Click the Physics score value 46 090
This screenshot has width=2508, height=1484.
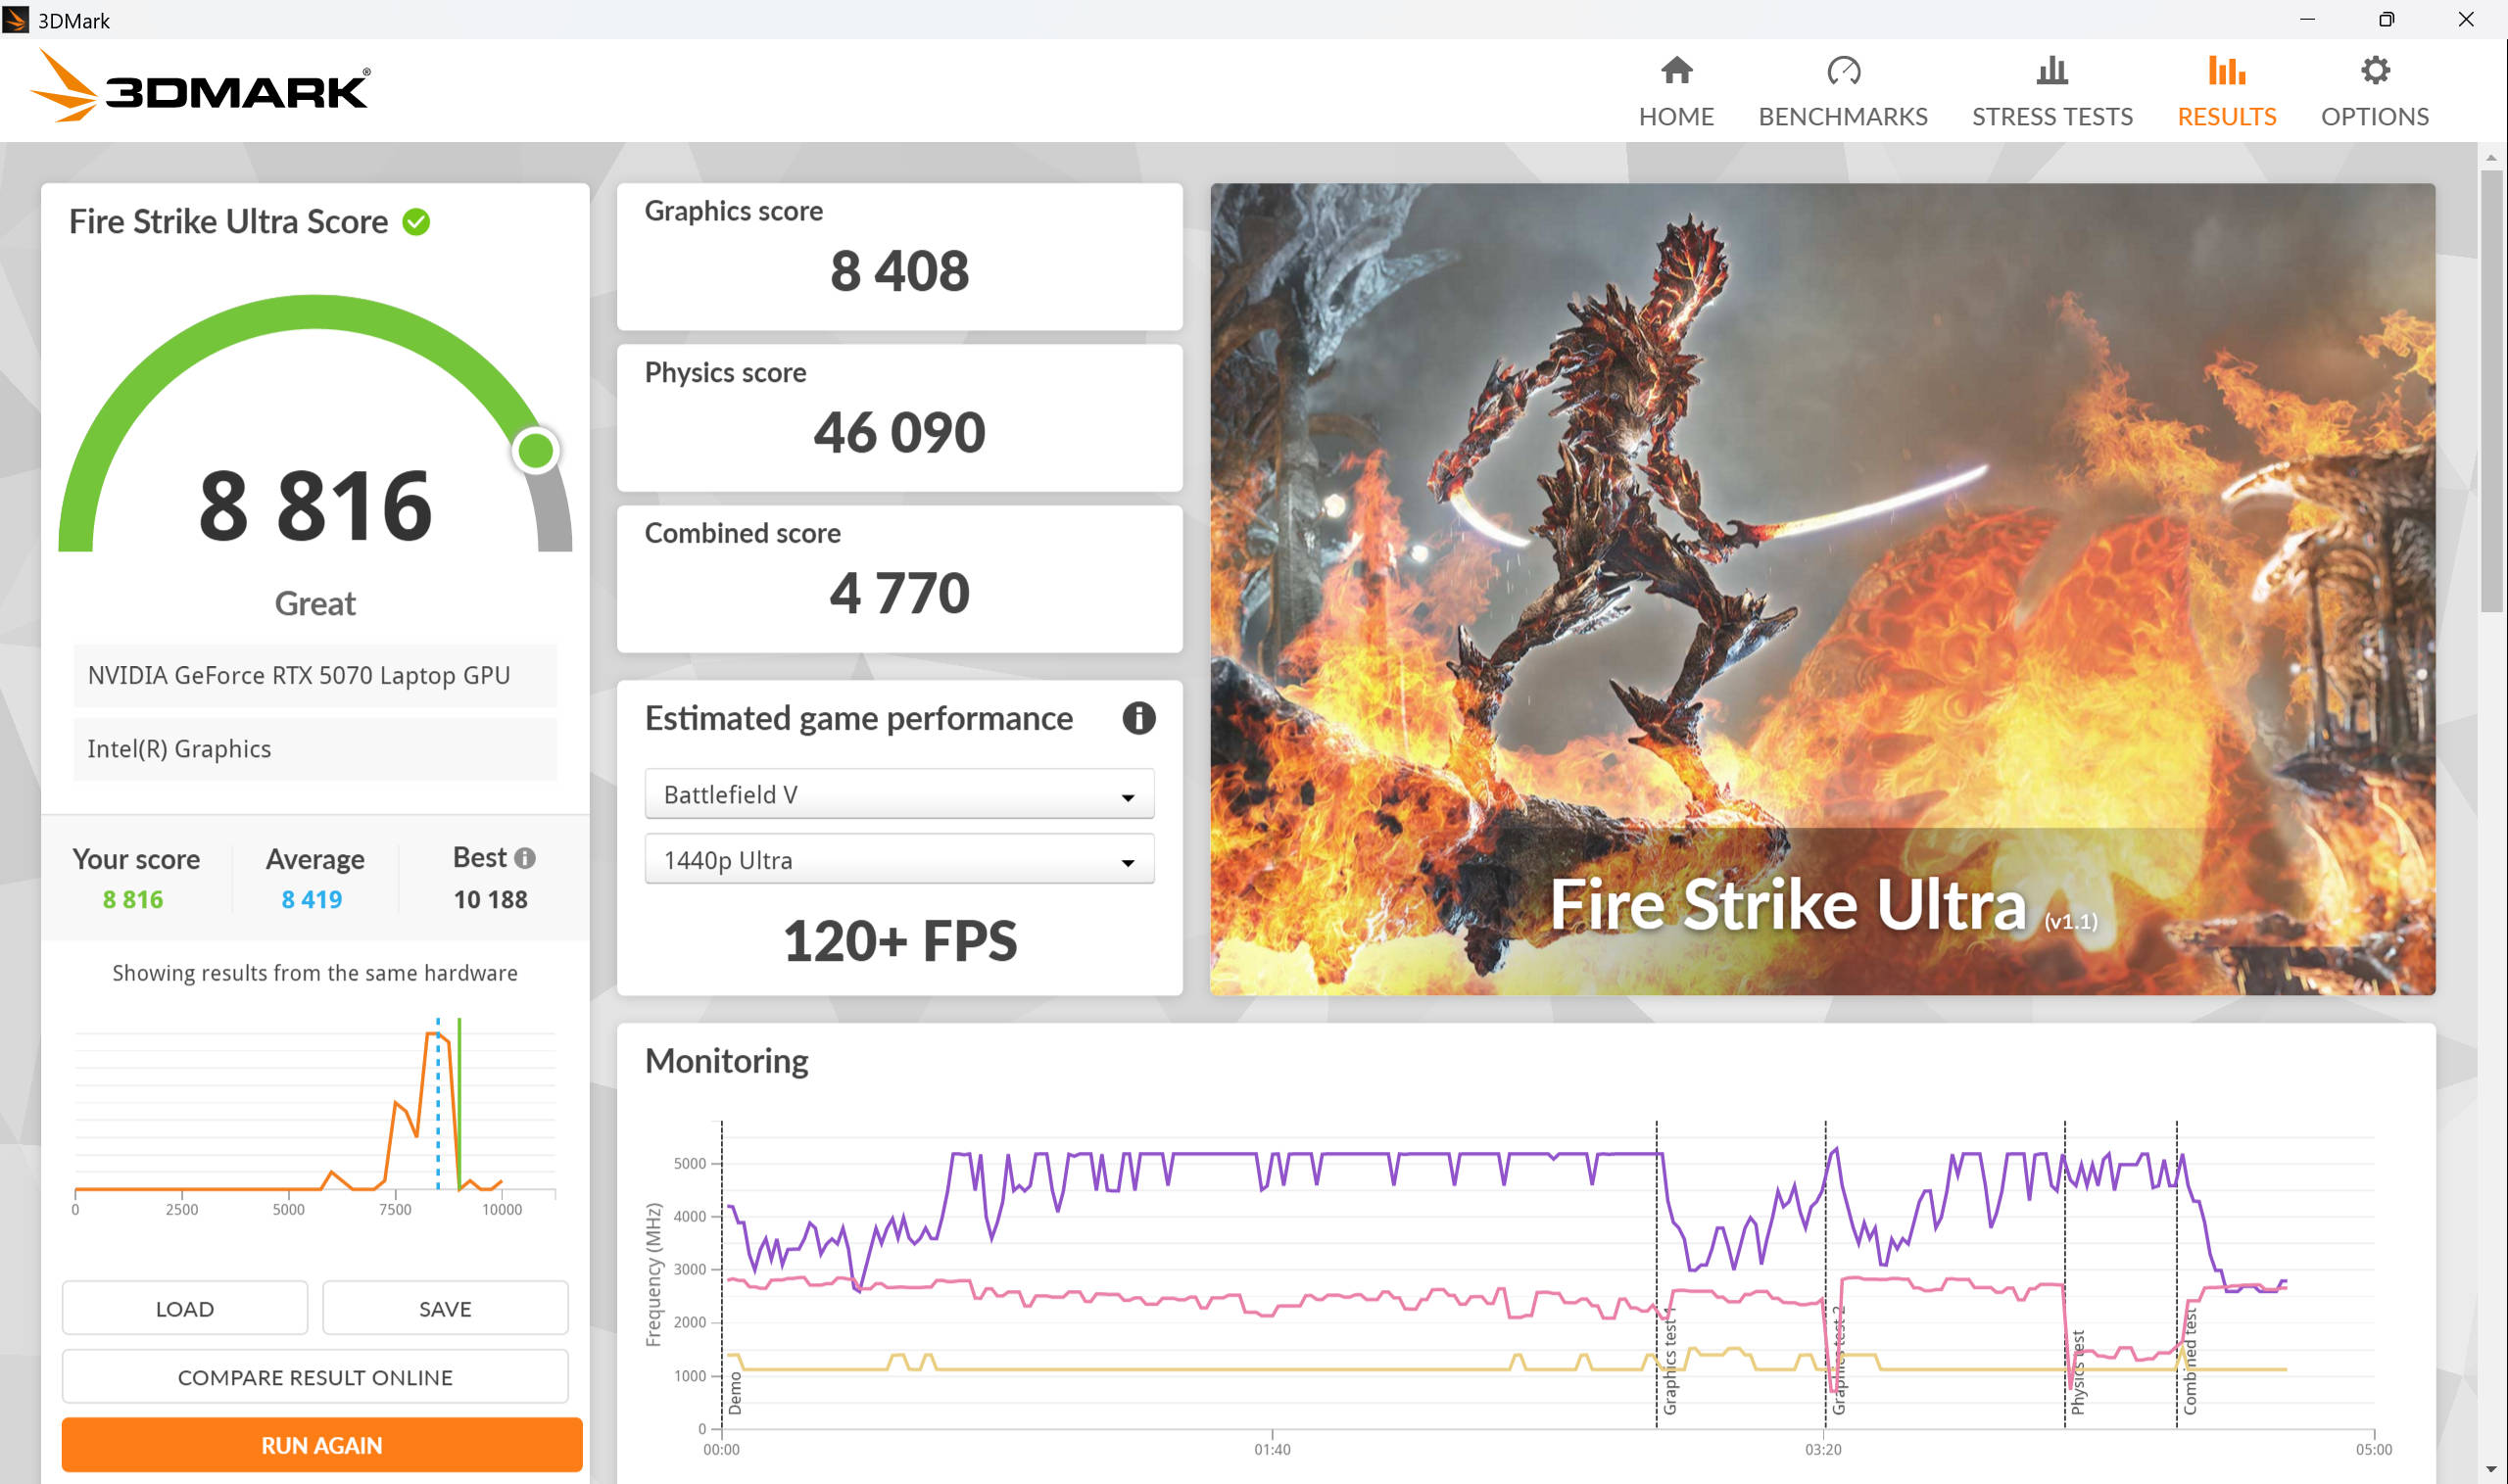899,432
